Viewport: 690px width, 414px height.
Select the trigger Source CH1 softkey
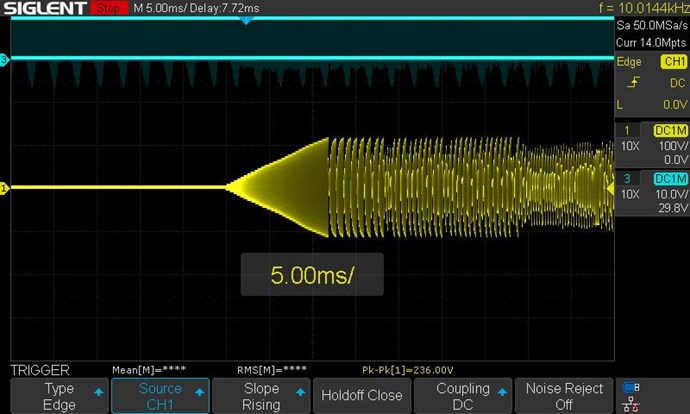pos(160,396)
